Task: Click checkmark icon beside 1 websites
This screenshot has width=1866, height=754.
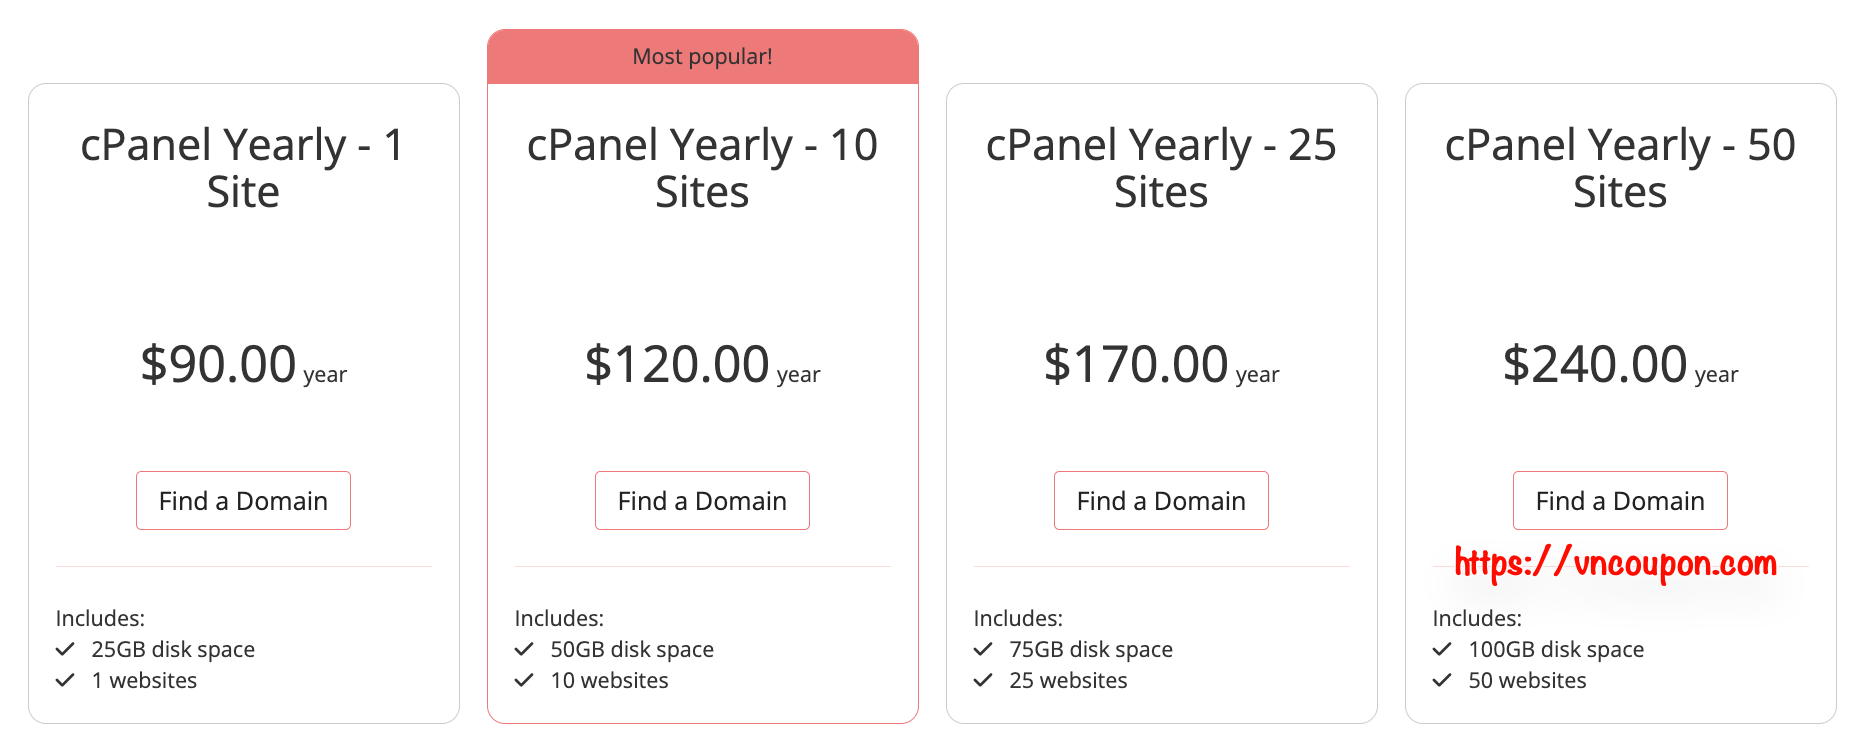Action: (66, 681)
